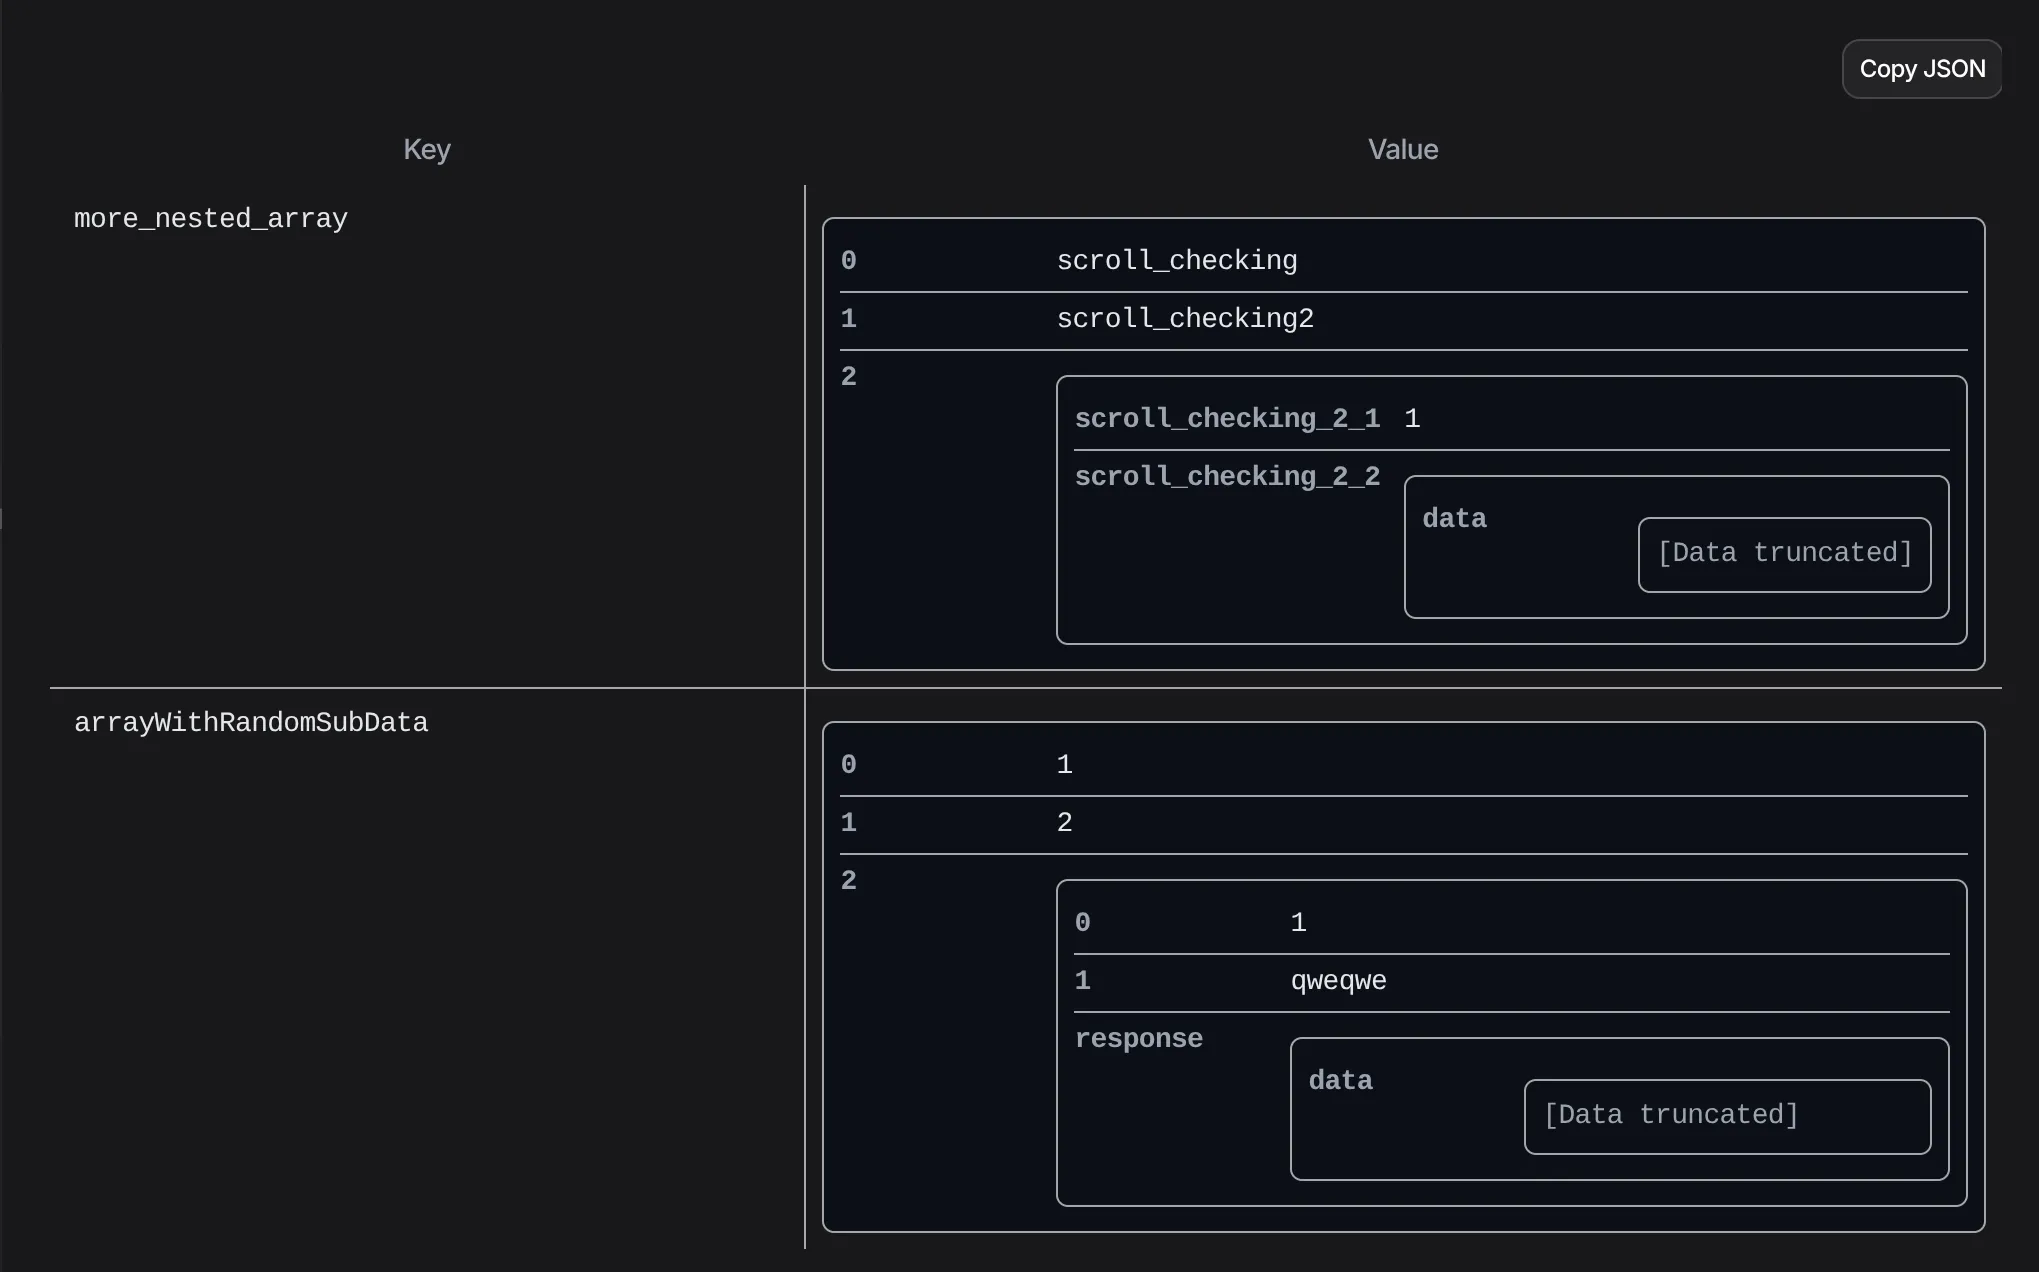This screenshot has height=1272, width=2039.
Task: Select the arrayWithRandomSubData key
Action: coord(251,723)
